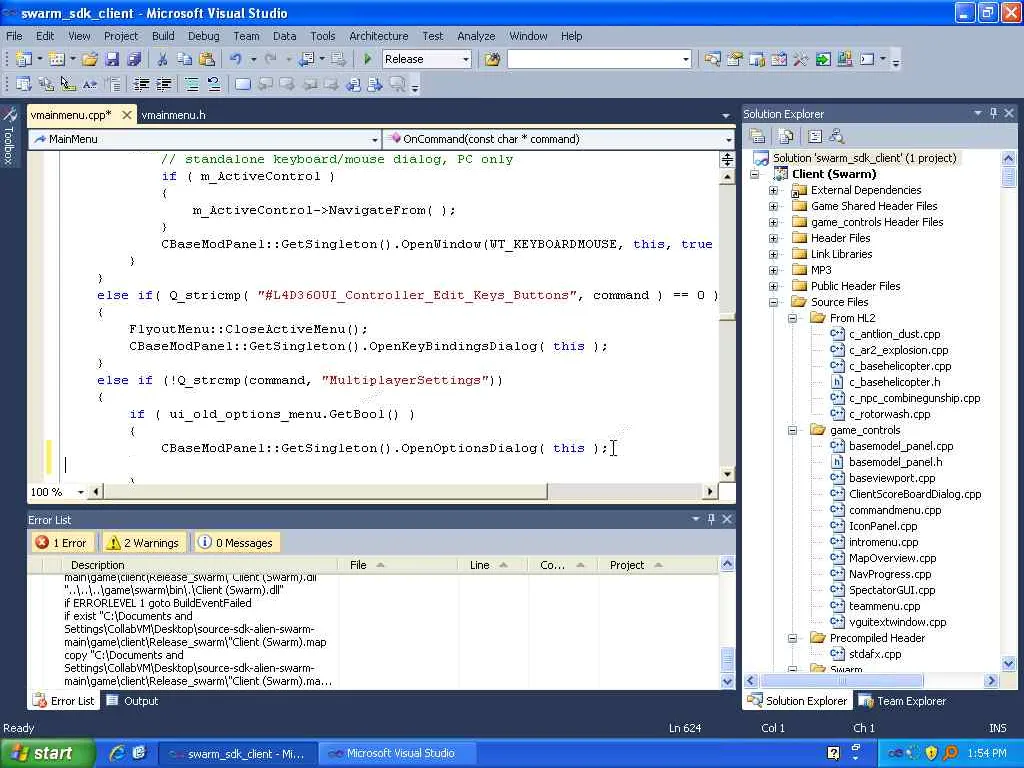Open the empty Find combo box dropdown
The image size is (1024, 768).
tap(685, 59)
